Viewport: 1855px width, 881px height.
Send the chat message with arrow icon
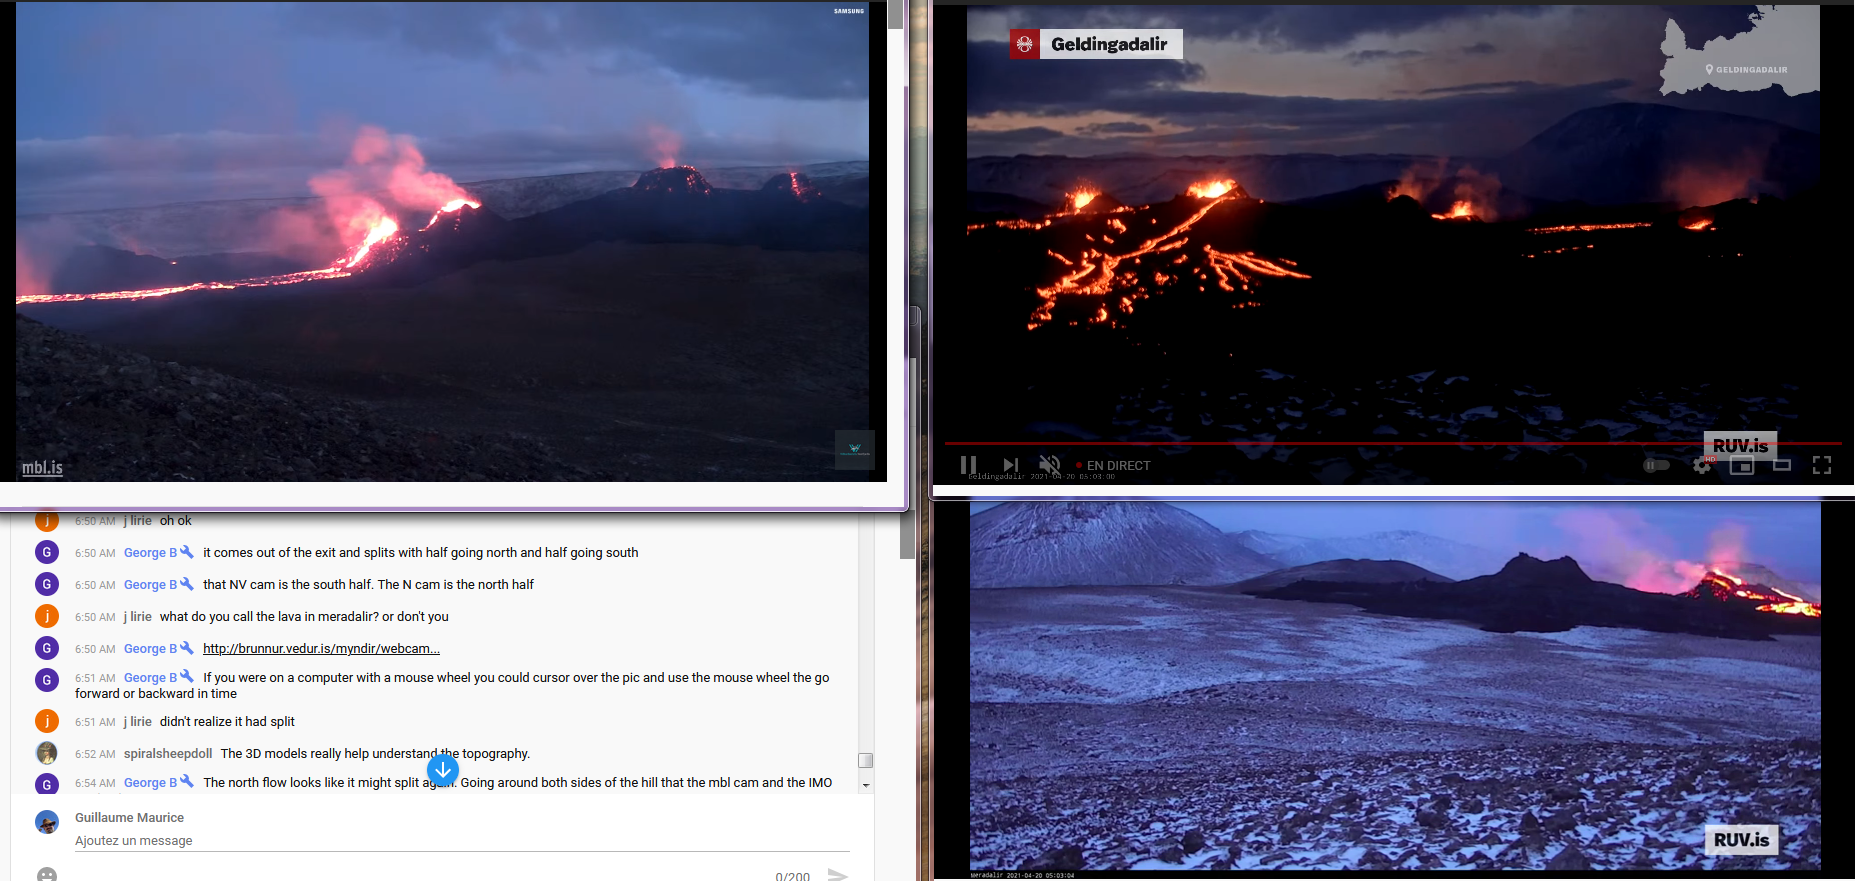click(838, 875)
